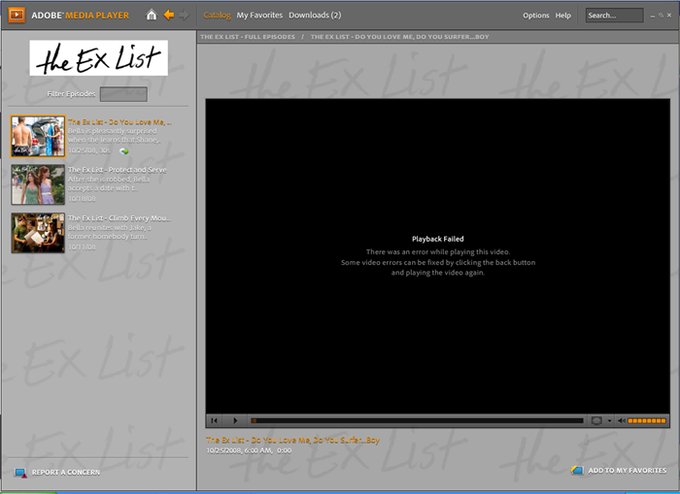Click the Search field
The image size is (680, 494).
coord(614,15)
